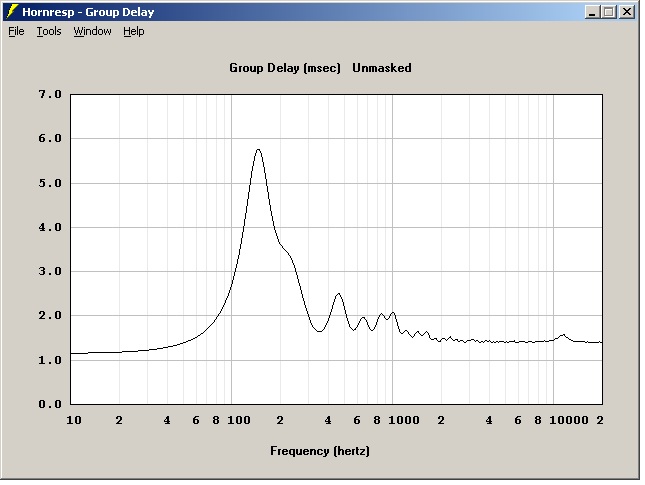
Task: Close the Group Delay window
Action: coord(626,12)
